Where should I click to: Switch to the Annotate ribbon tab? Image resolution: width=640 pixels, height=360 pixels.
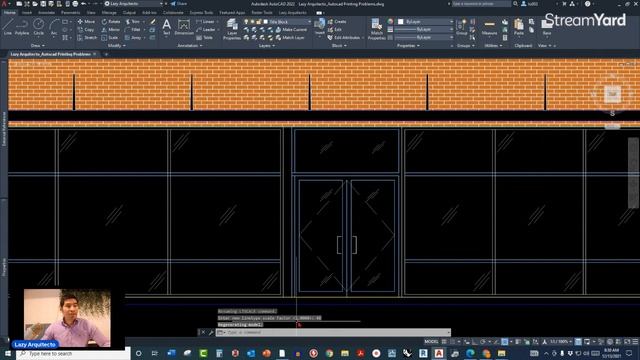(46, 13)
